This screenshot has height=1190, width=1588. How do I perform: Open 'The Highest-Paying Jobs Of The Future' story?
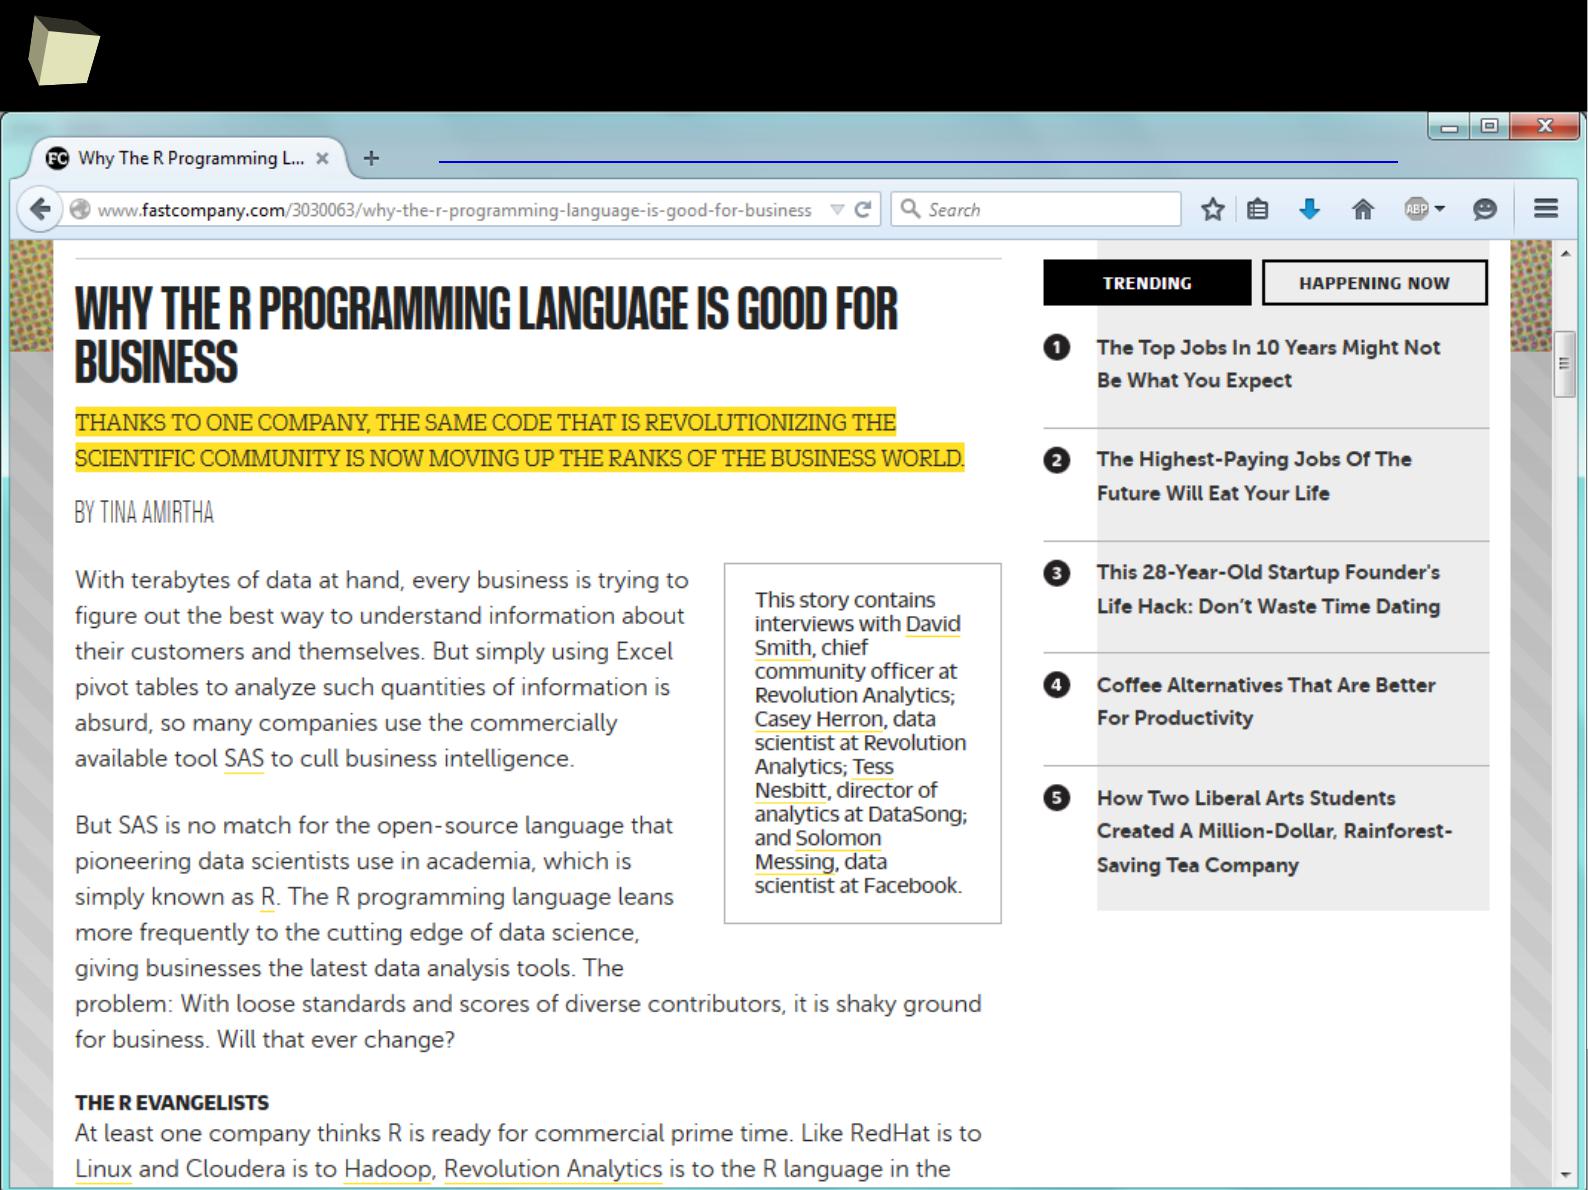coord(1254,476)
